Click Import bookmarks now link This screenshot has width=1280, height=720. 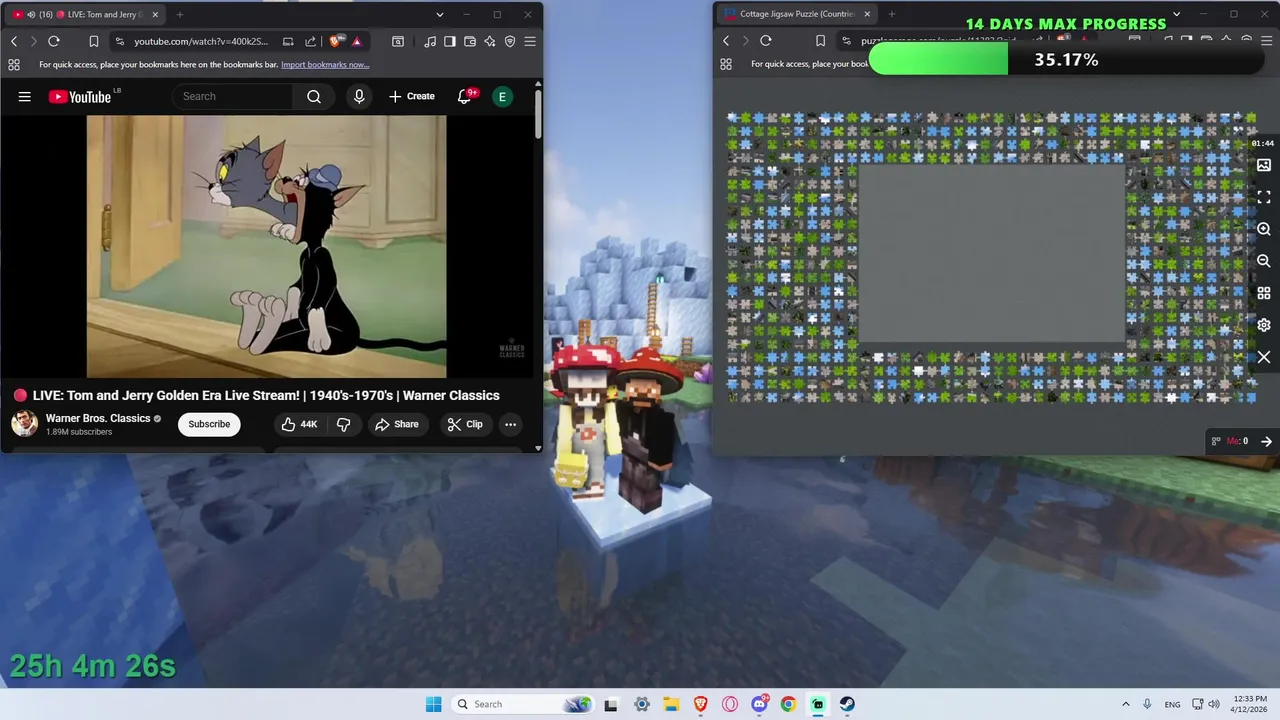(x=325, y=64)
